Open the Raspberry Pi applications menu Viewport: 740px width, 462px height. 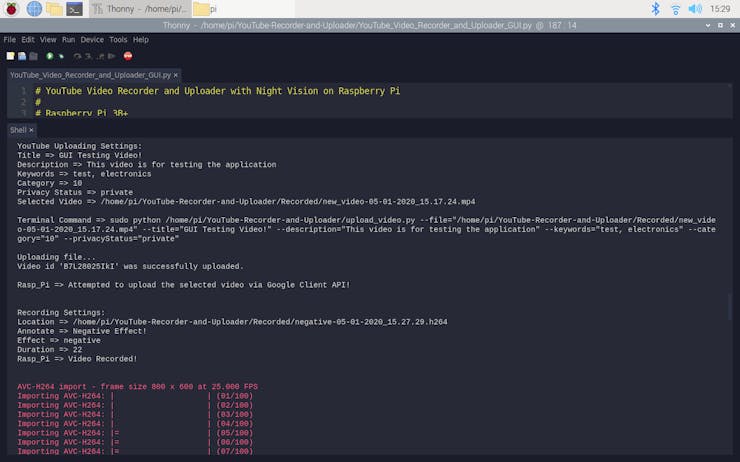11,8
